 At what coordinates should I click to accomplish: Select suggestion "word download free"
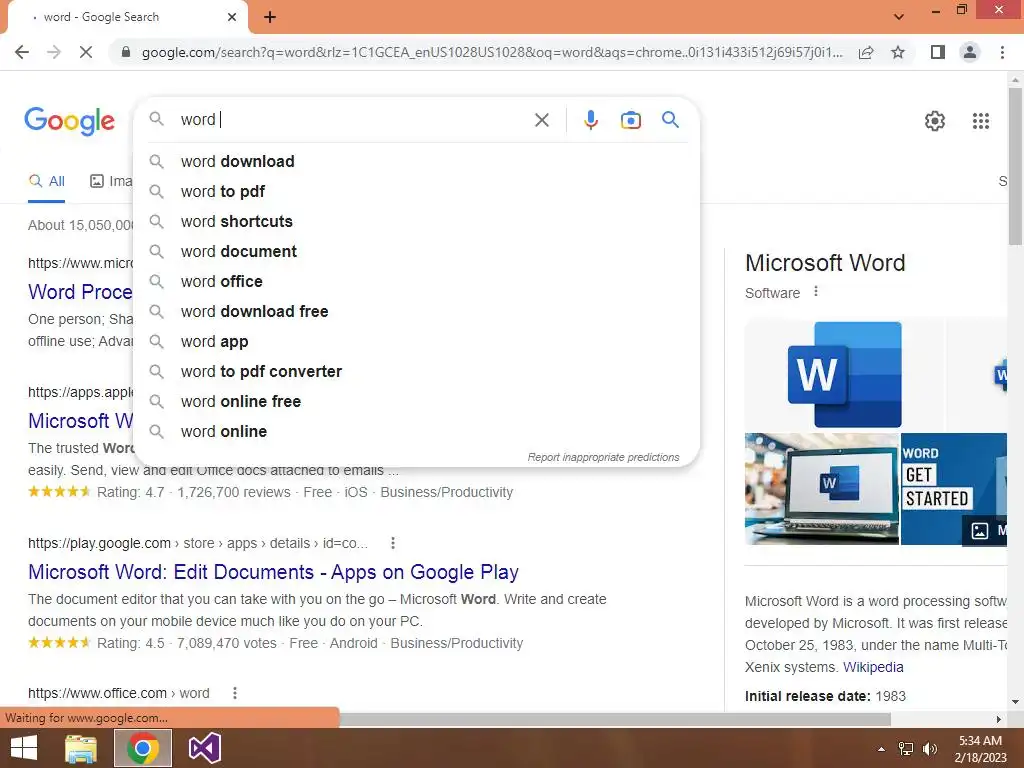point(416,312)
